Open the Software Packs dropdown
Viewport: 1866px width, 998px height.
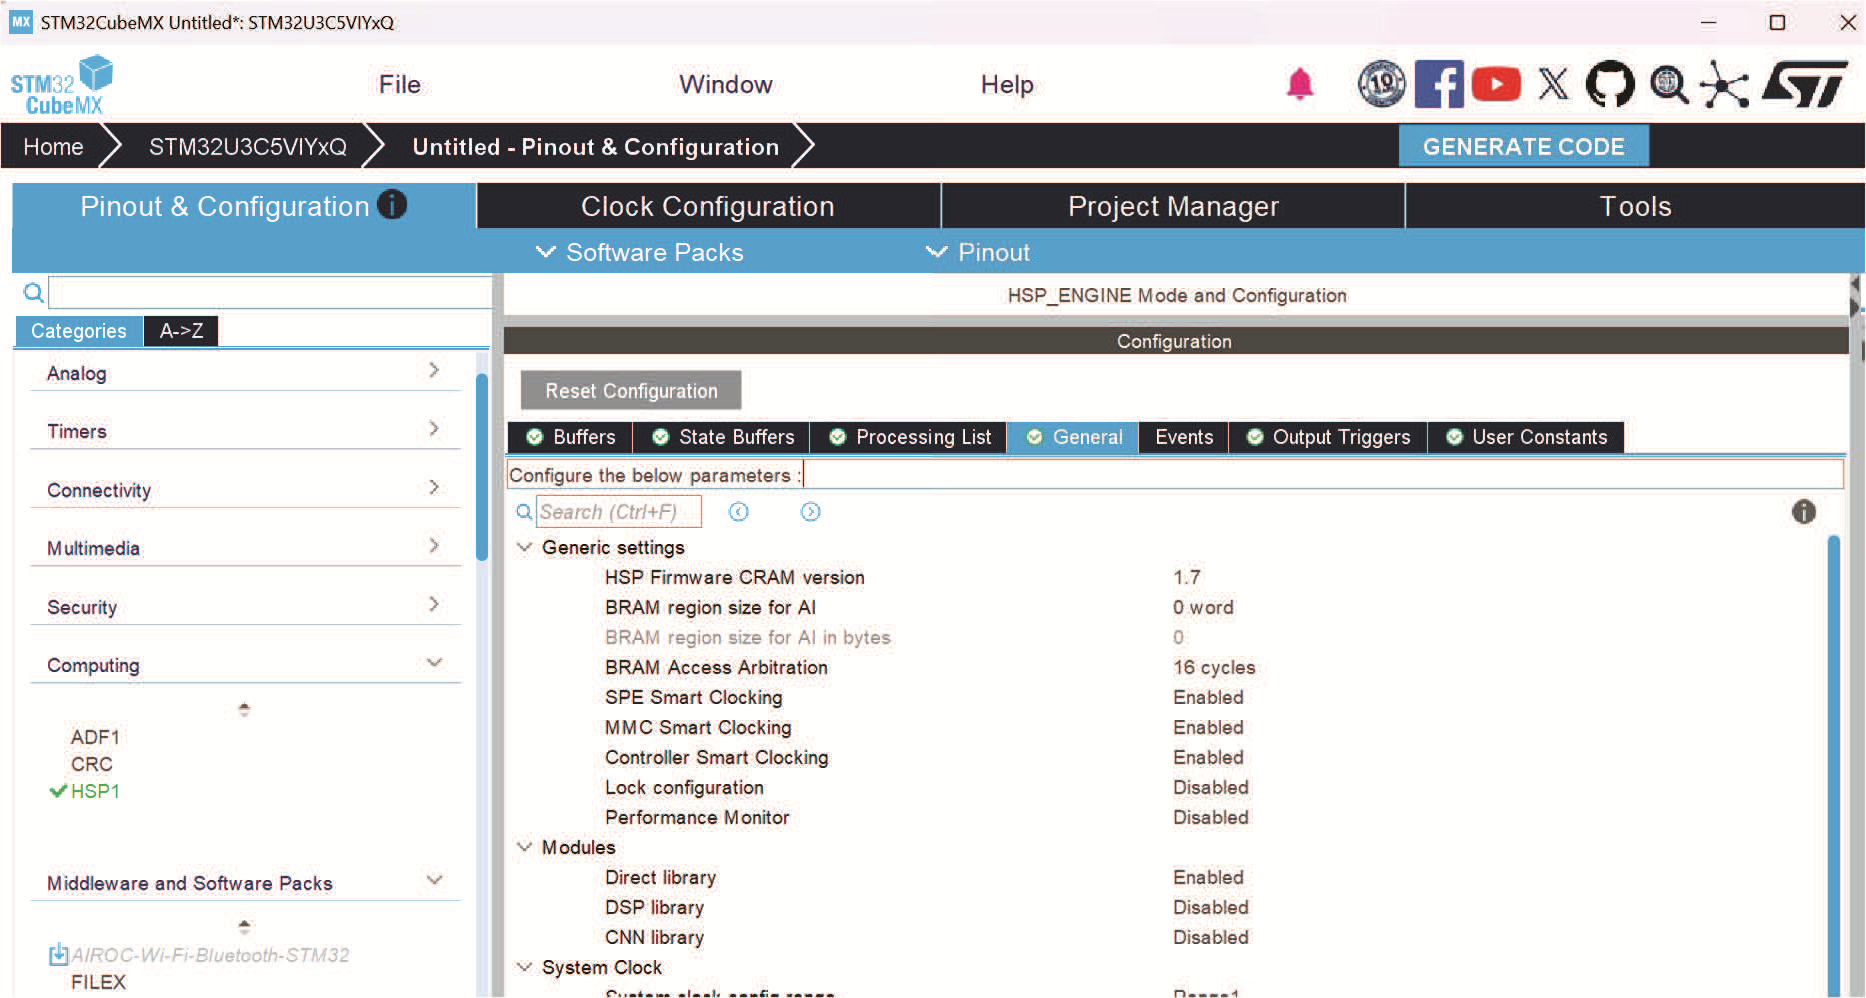click(x=640, y=252)
